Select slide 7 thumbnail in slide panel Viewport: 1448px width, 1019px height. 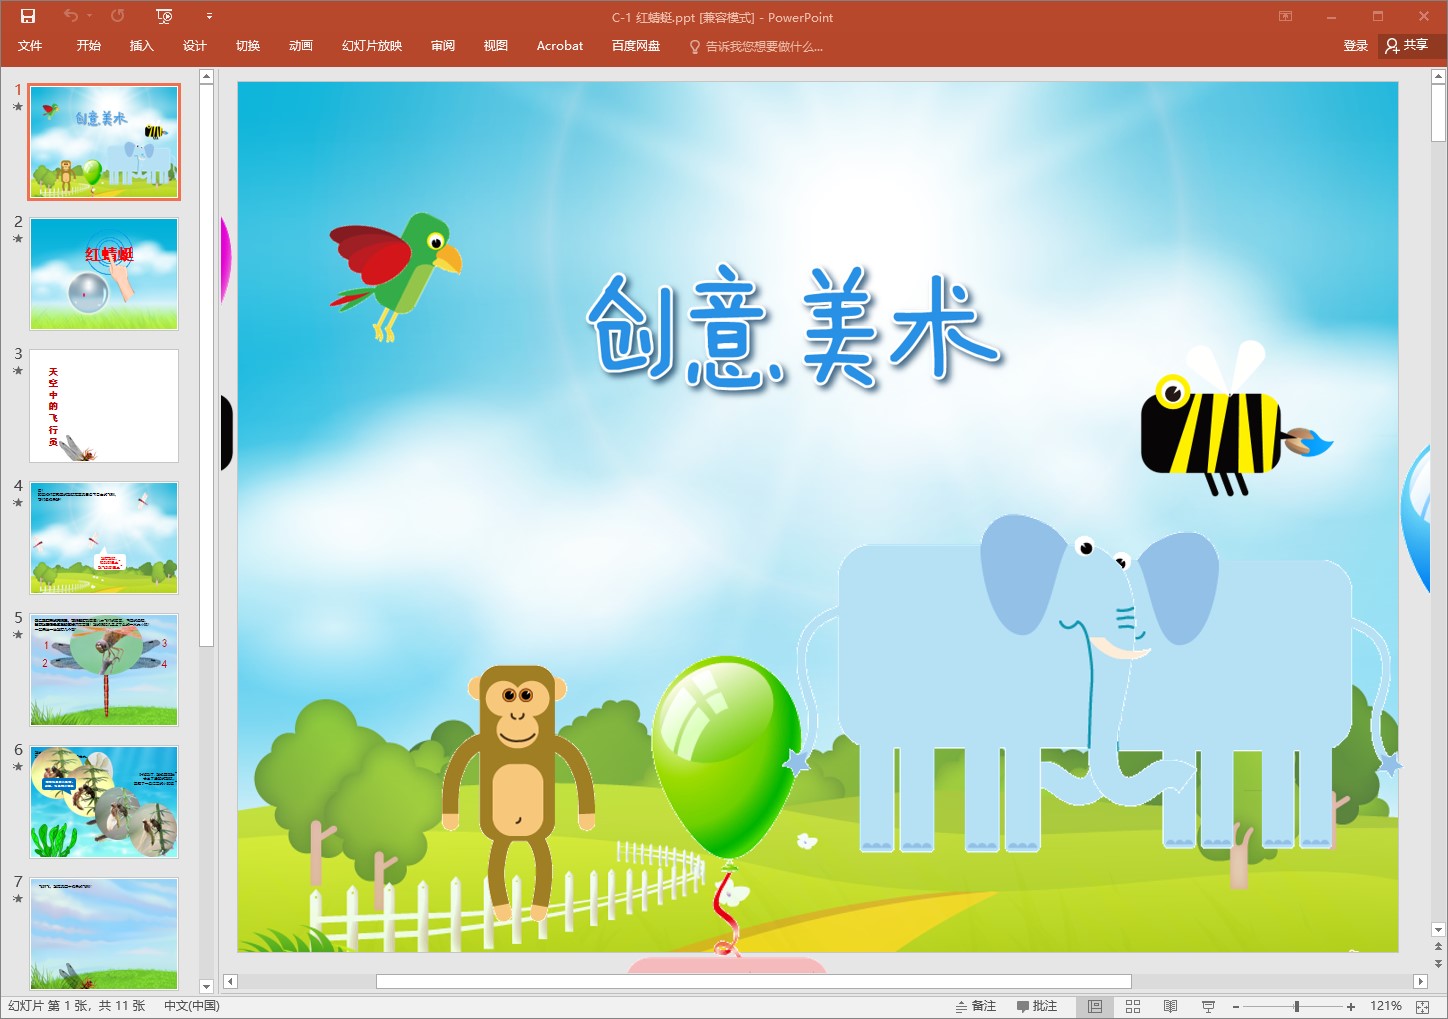tap(104, 933)
